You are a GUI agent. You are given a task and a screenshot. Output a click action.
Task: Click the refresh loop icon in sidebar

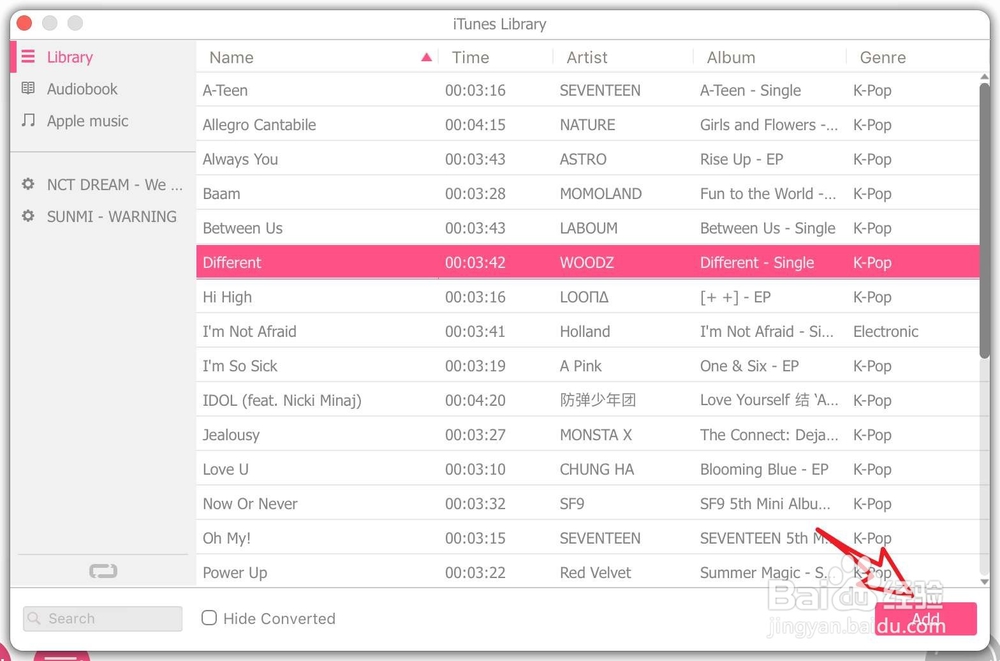pos(103,571)
